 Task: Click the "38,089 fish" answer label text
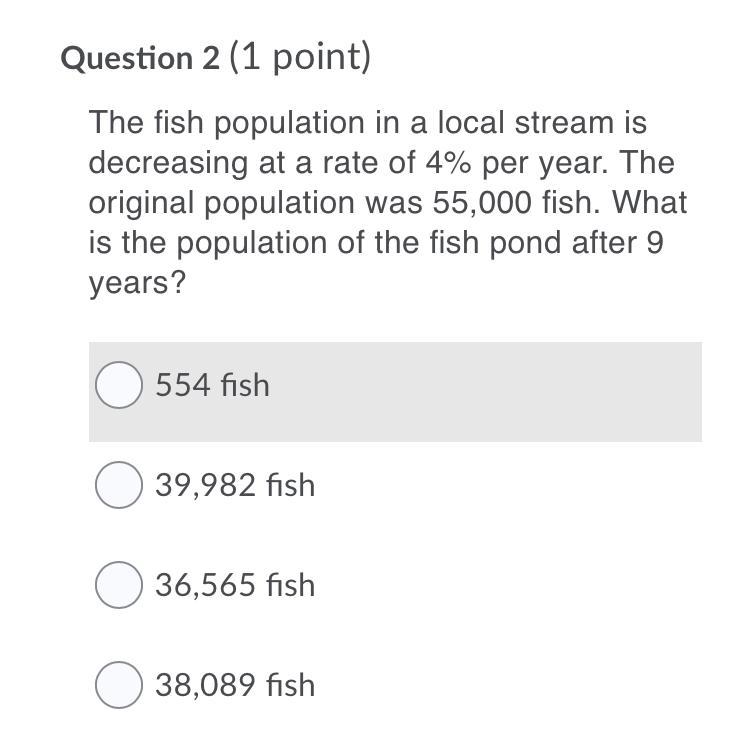(x=235, y=684)
